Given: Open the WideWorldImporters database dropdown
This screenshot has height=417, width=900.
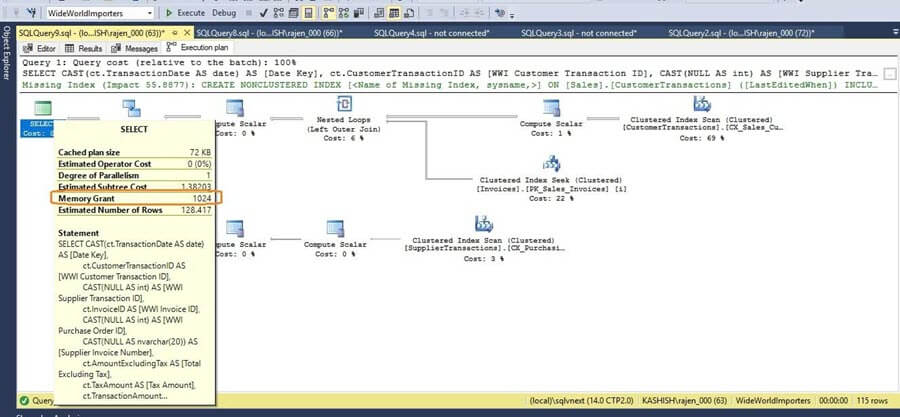Looking at the screenshot, I should [x=100, y=13].
